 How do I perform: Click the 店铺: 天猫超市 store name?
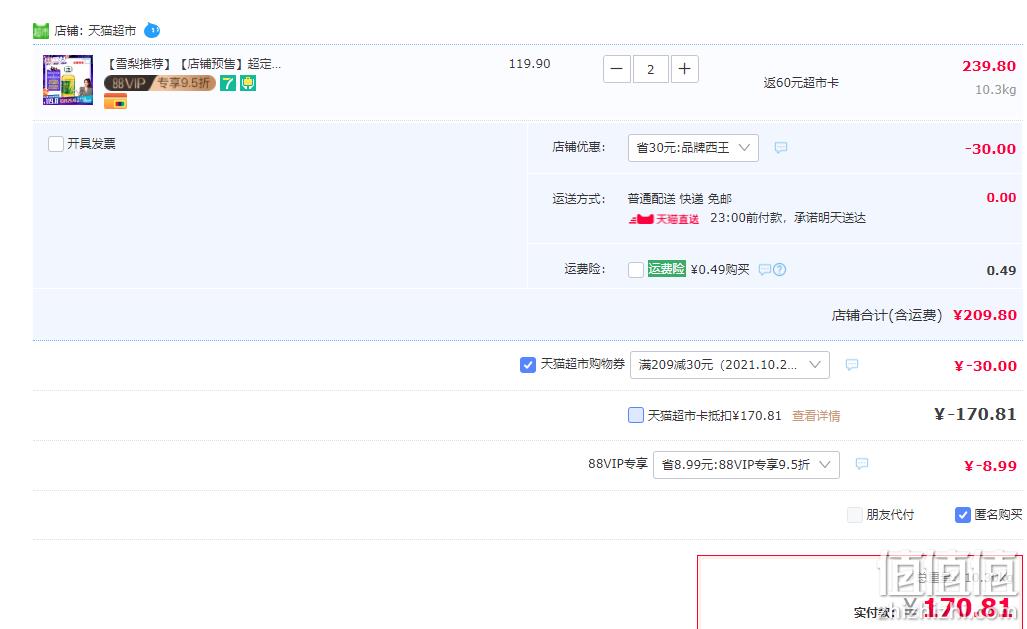click(95, 31)
